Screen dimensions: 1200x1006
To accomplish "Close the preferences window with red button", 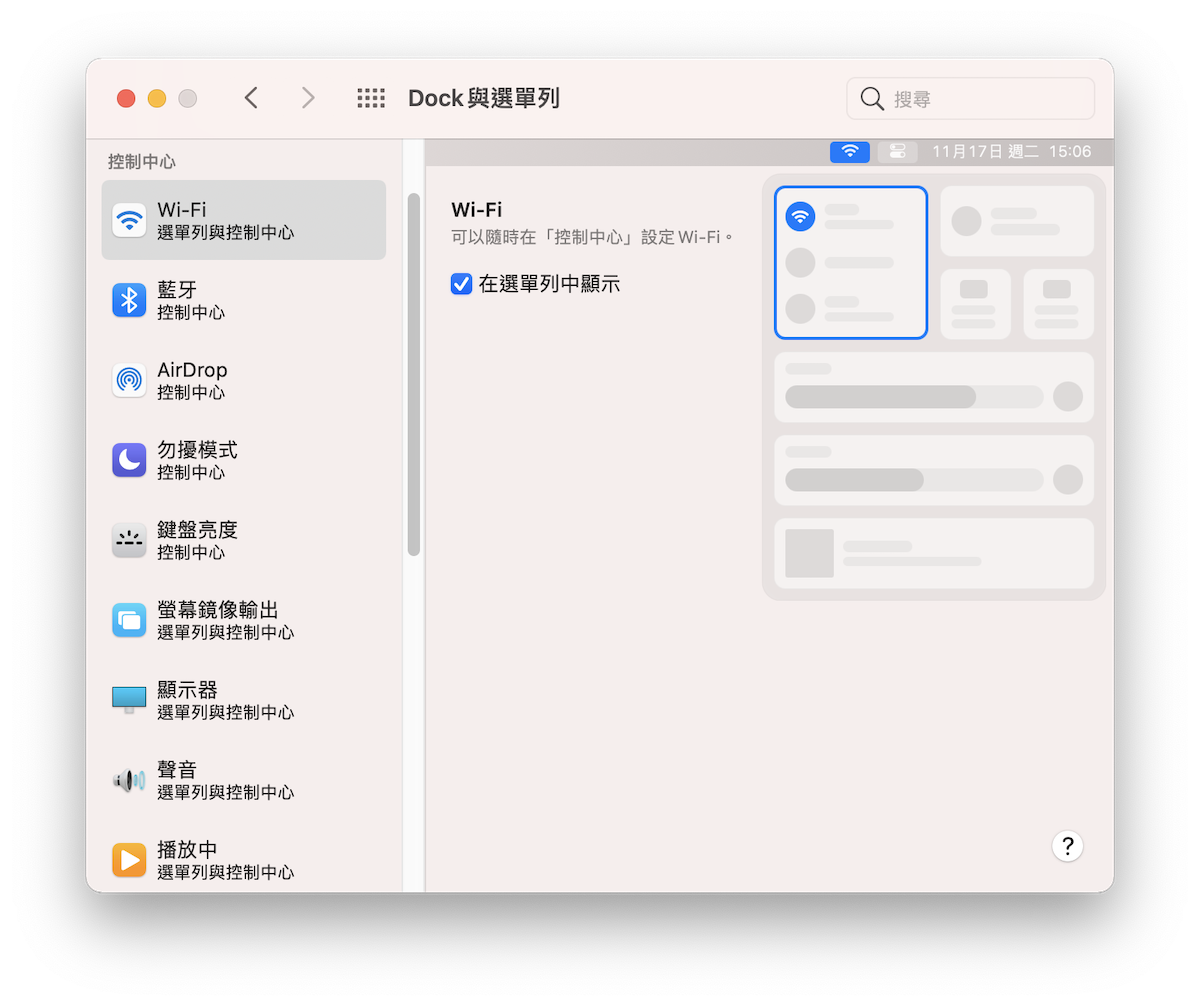I will [x=126, y=98].
